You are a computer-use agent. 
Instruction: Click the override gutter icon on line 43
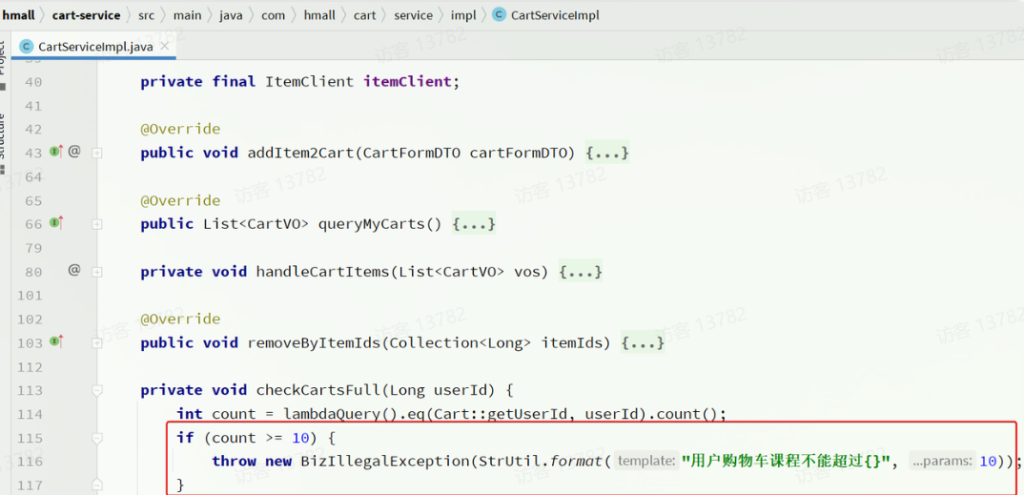[56, 152]
